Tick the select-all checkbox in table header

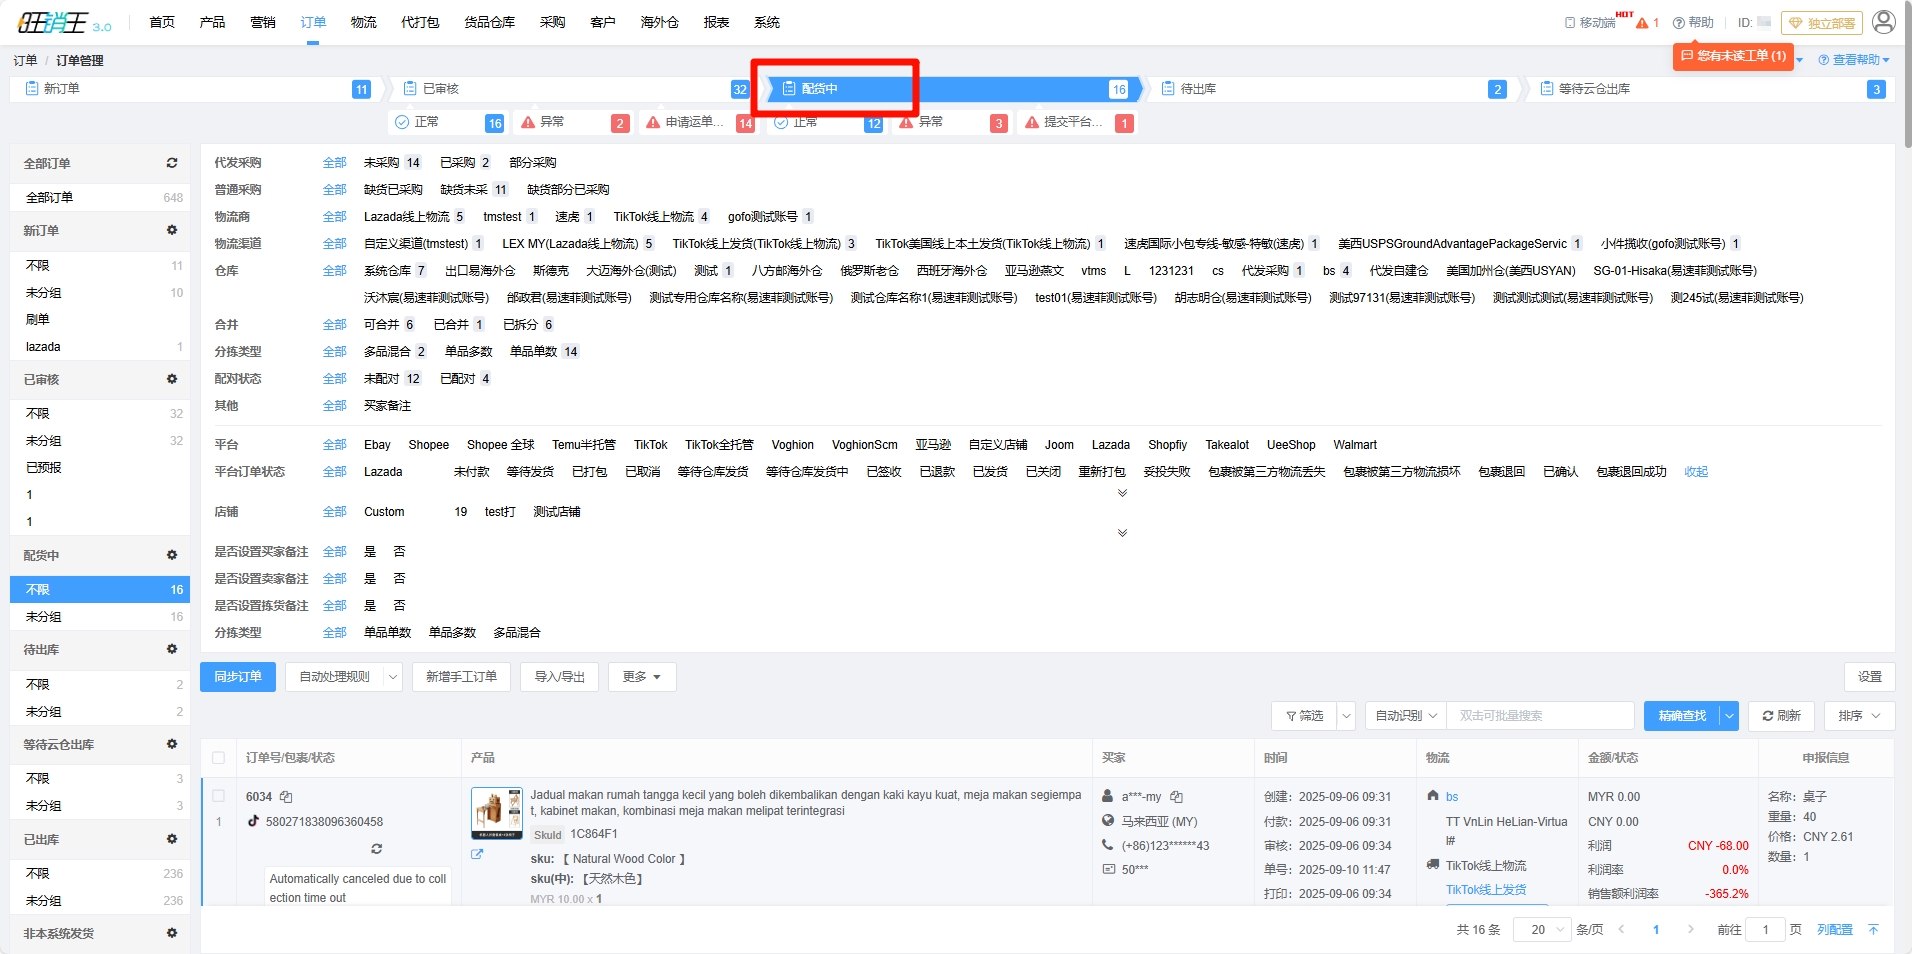[219, 758]
